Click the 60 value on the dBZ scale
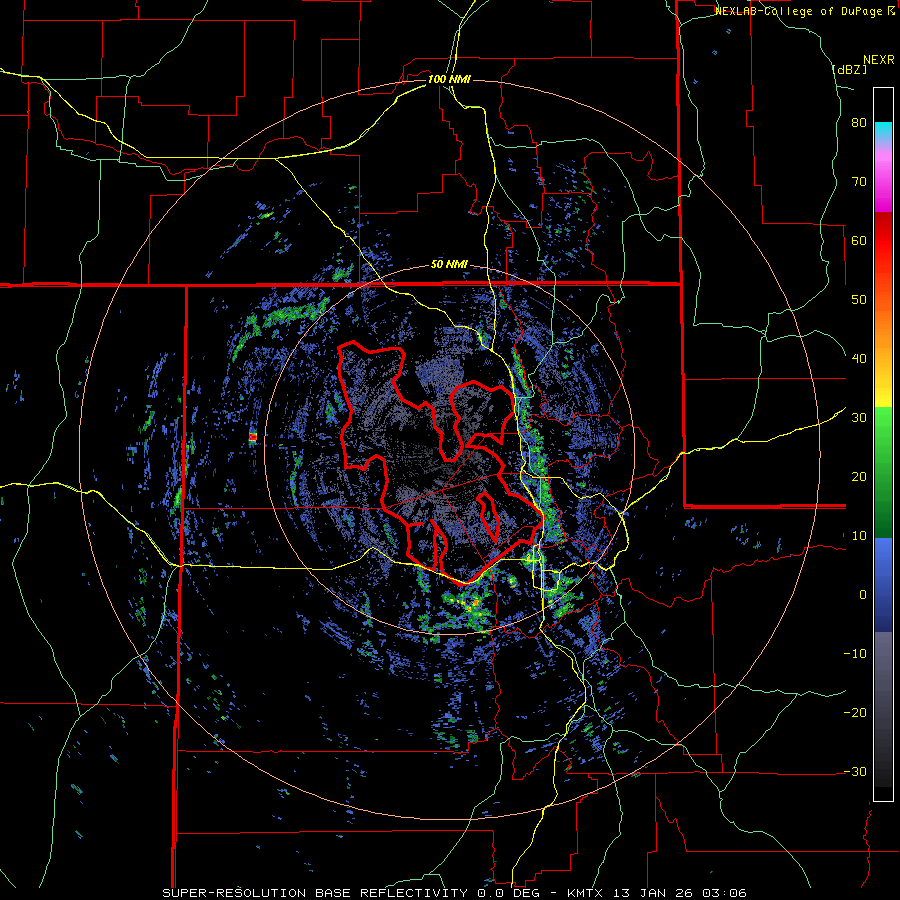The height and width of the screenshot is (900, 900). [859, 240]
